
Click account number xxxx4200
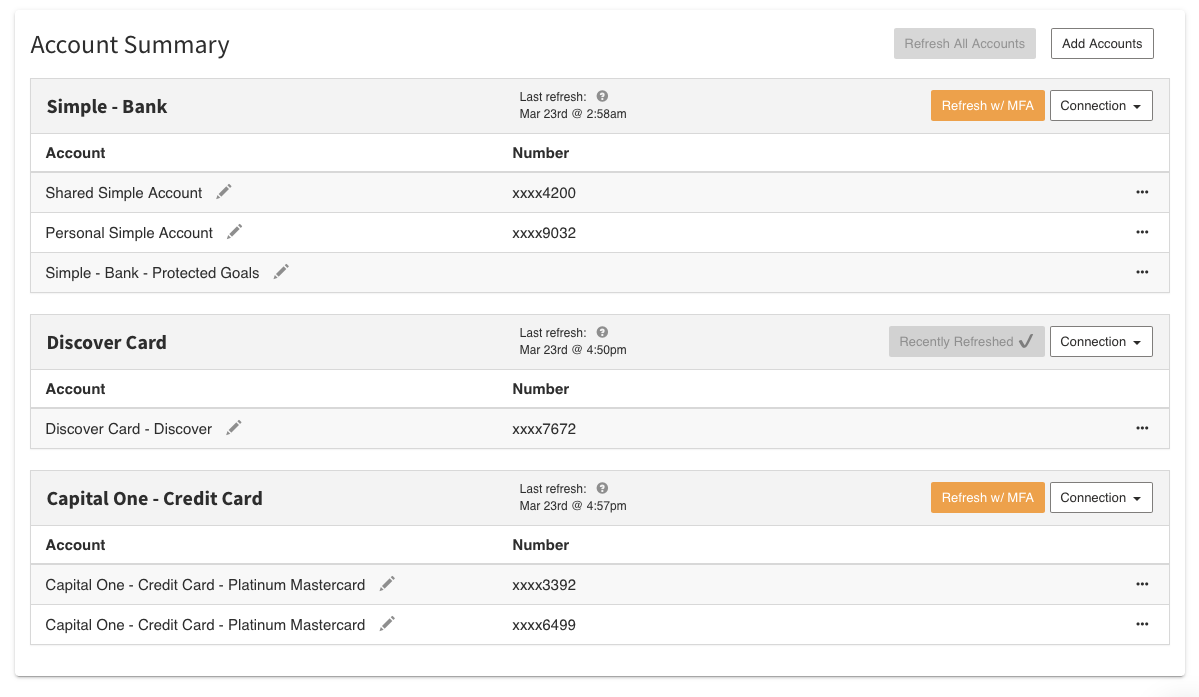tap(544, 193)
